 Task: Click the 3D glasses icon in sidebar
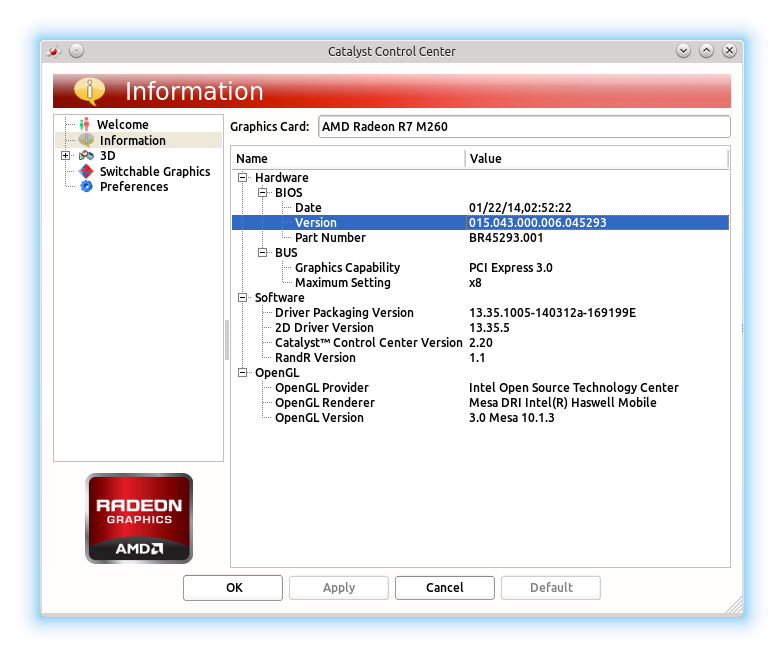[x=86, y=156]
